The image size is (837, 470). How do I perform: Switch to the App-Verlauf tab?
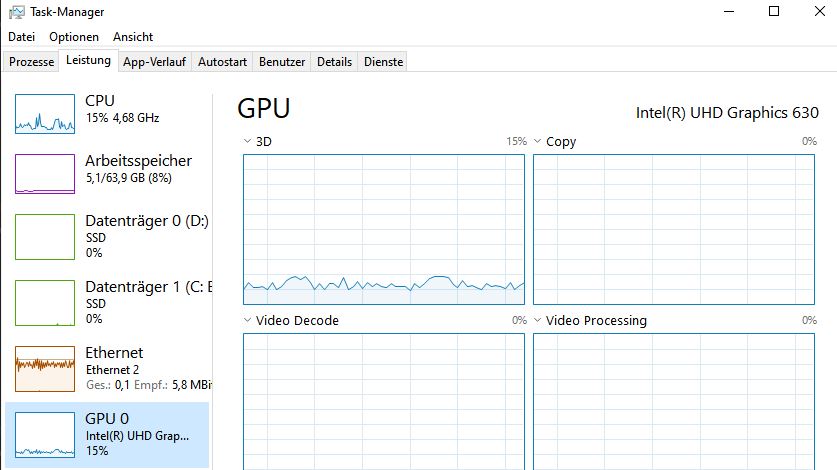coord(155,62)
